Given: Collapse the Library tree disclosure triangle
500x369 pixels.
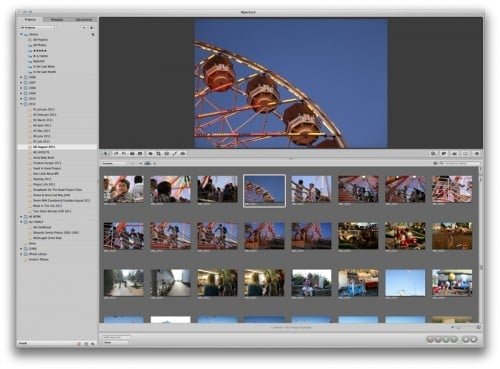Looking at the screenshot, I should 21,34.
